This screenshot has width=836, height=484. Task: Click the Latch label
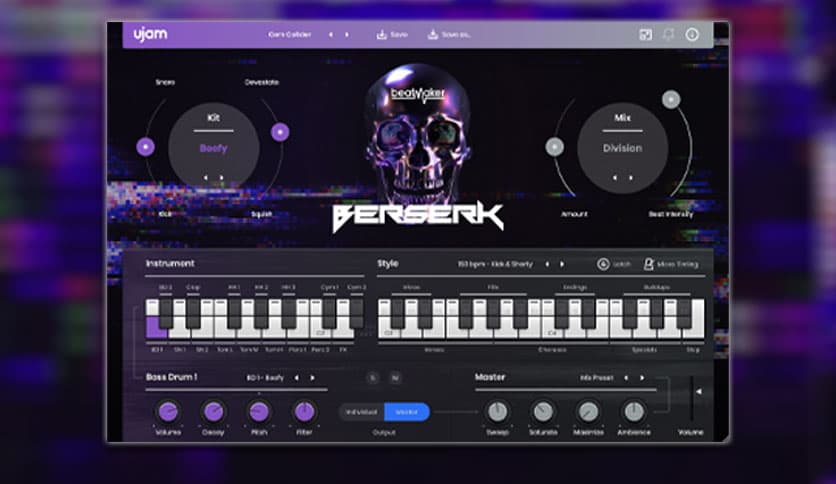coord(622,264)
